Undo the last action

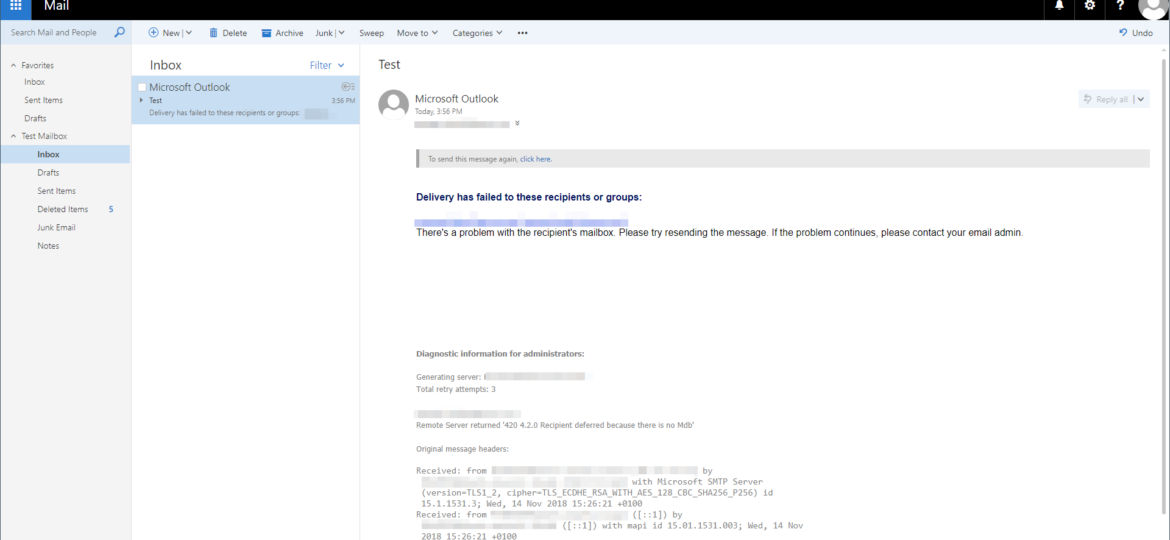tap(1136, 33)
